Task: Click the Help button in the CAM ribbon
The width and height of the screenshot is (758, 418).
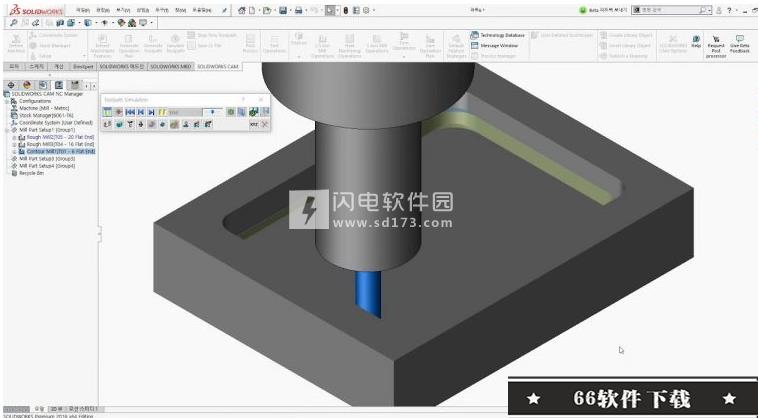Action: point(696,42)
